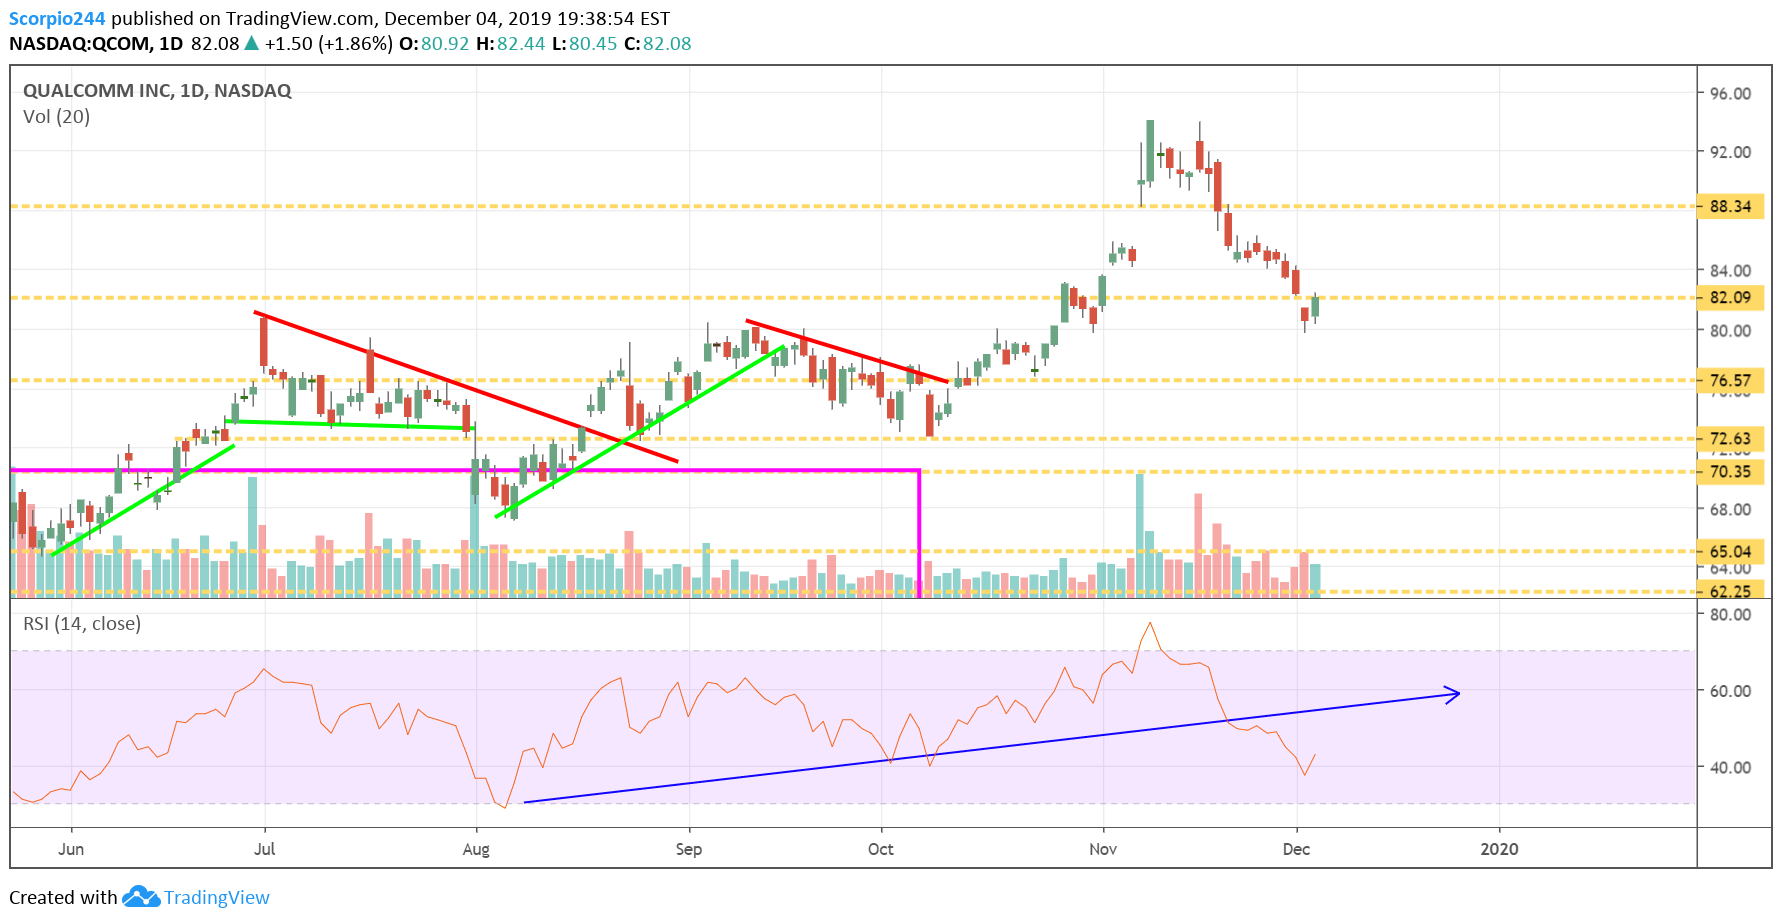Open the Scorpio244 author link
This screenshot has height=923, width=1782.
tap(57, 19)
